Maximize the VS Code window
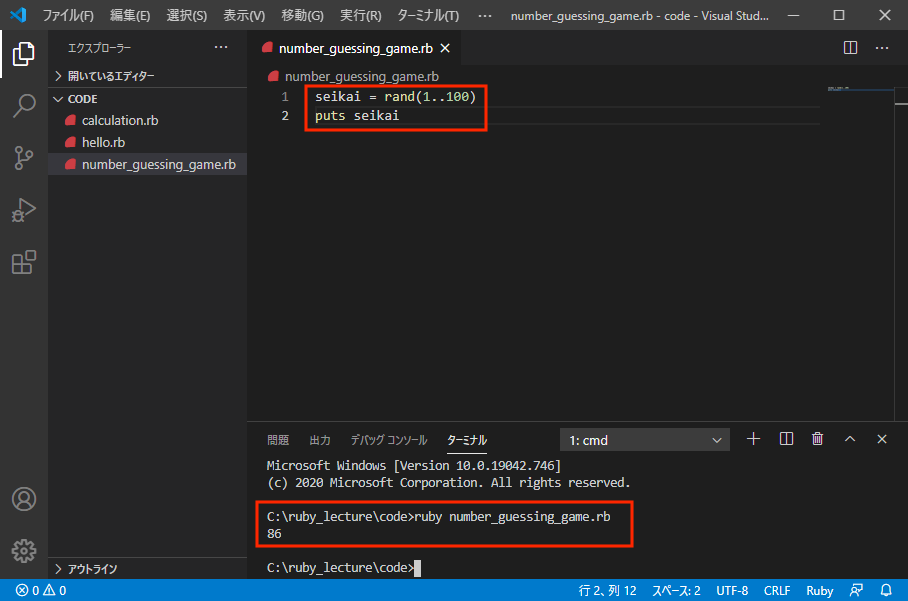This screenshot has width=908, height=601. (x=839, y=15)
